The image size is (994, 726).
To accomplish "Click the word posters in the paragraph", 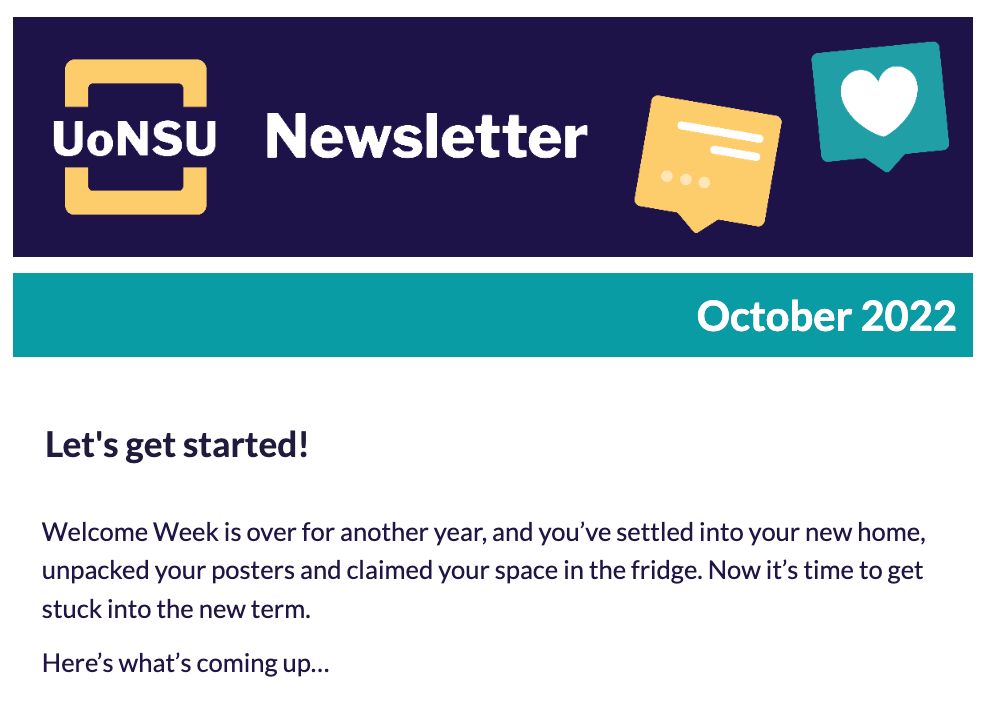I will [x=253, y=571].
